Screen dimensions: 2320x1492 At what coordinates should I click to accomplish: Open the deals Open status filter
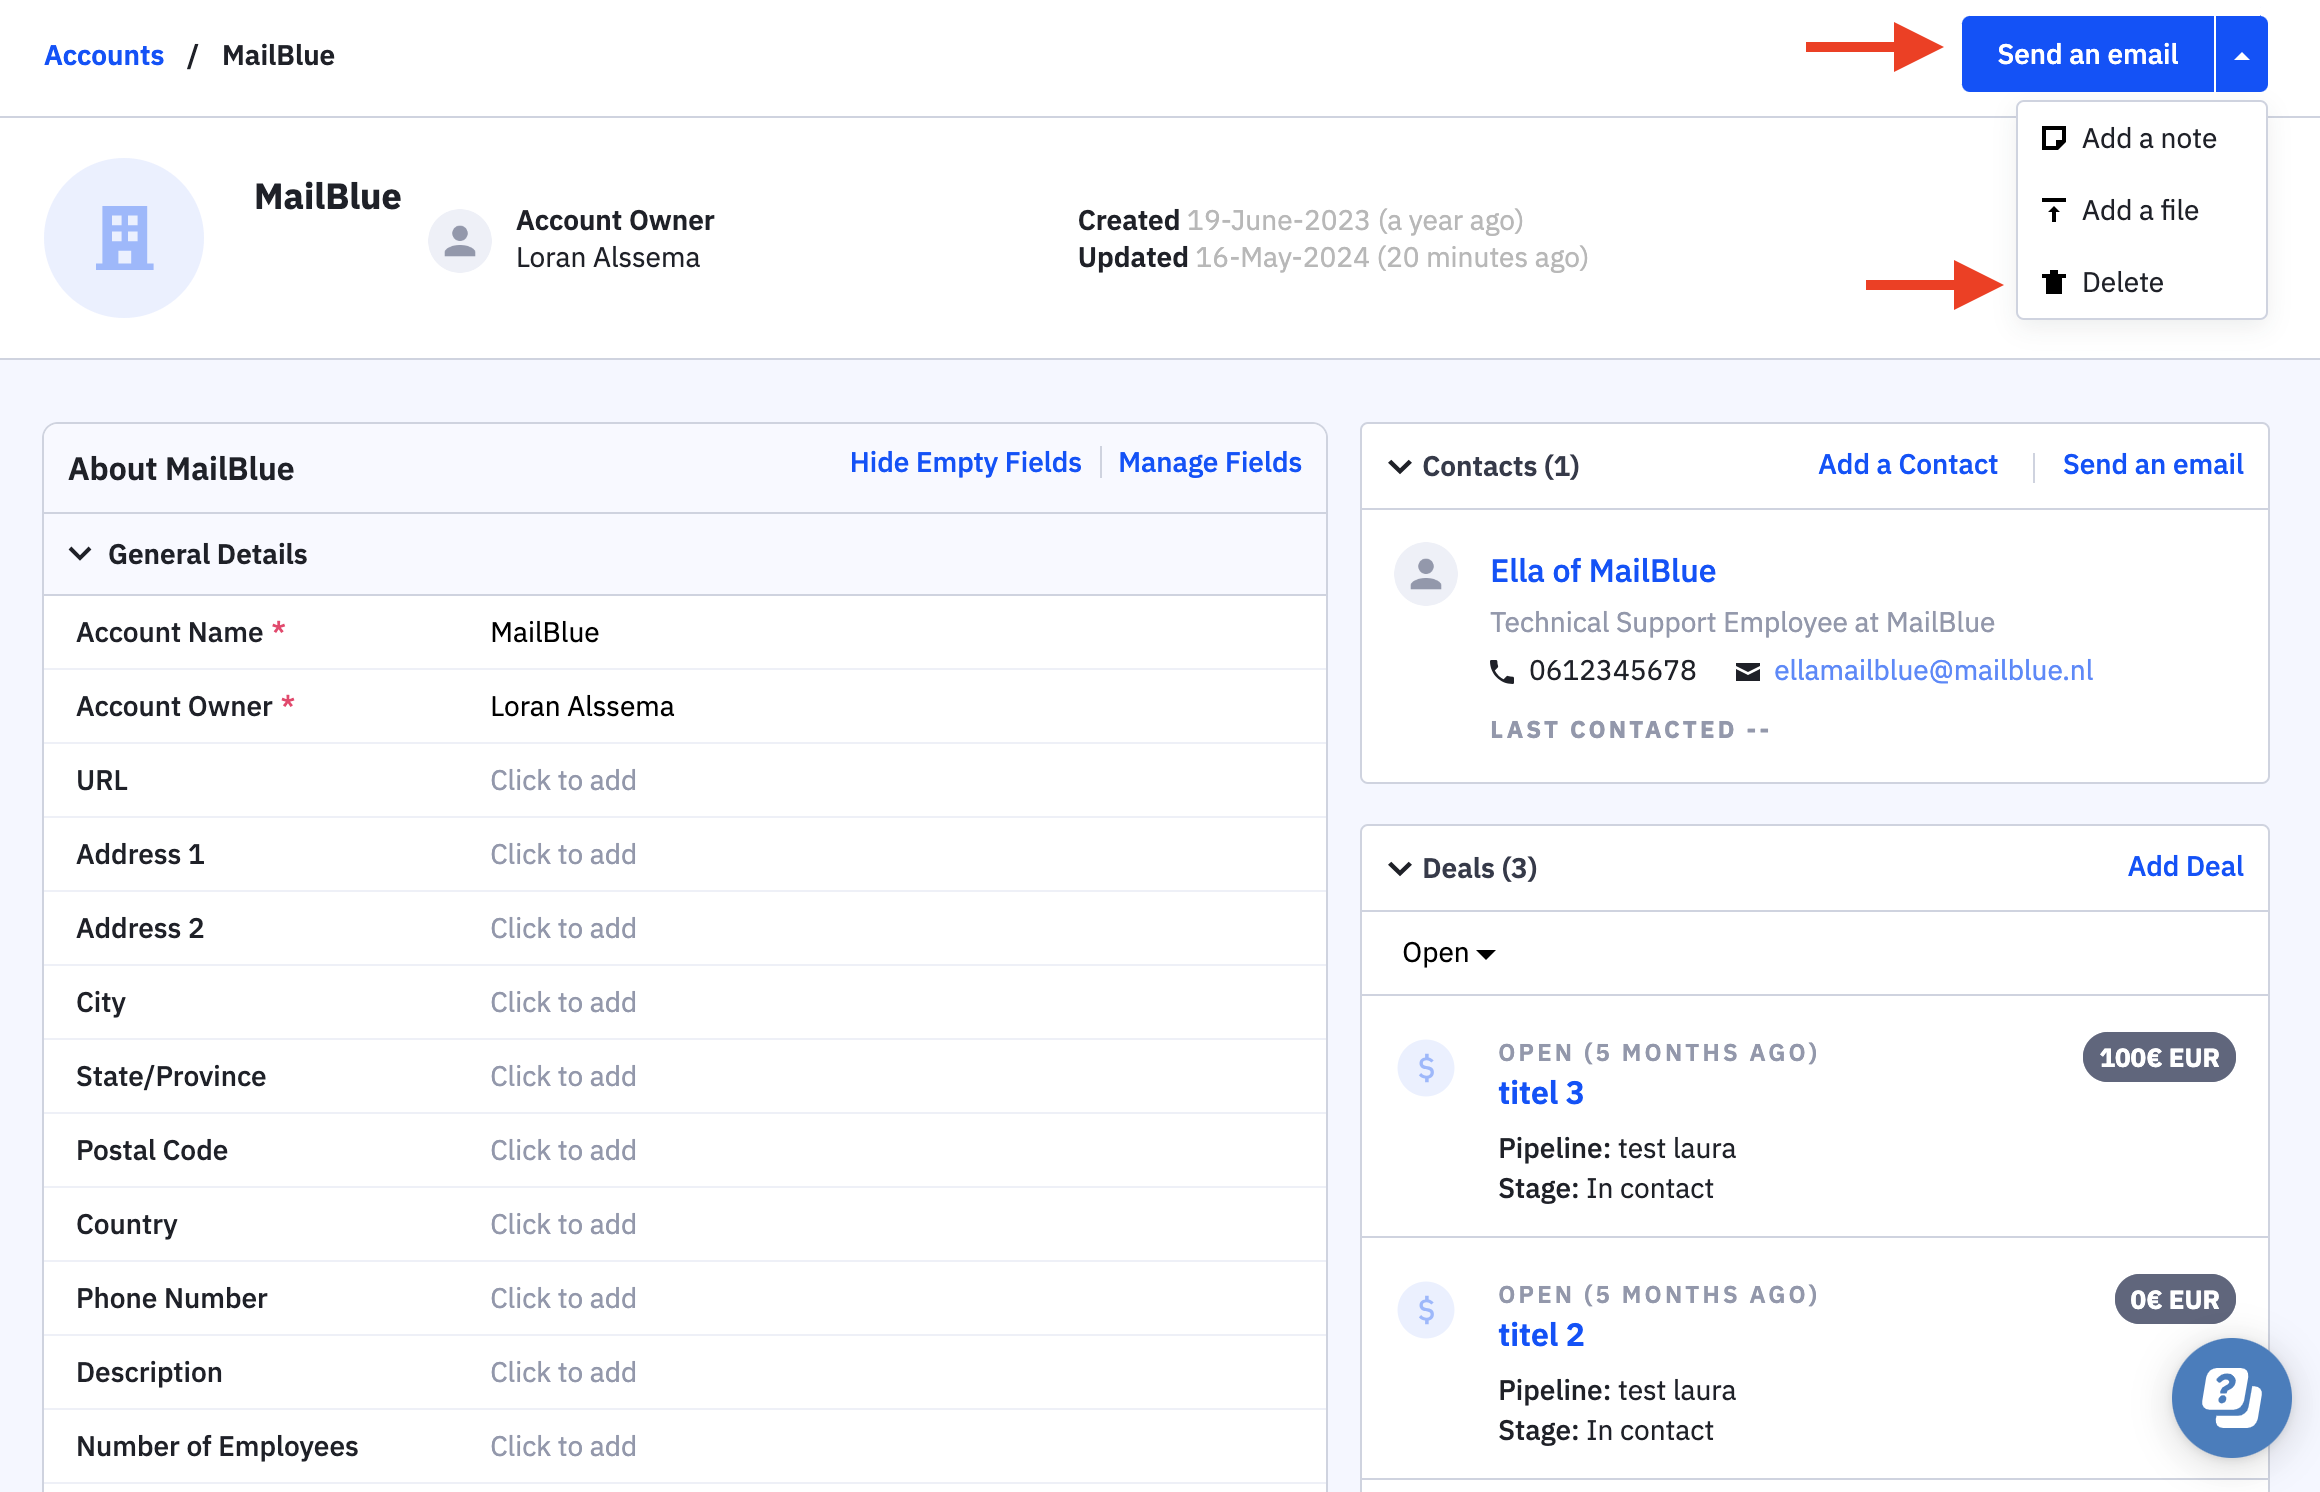1449,953
